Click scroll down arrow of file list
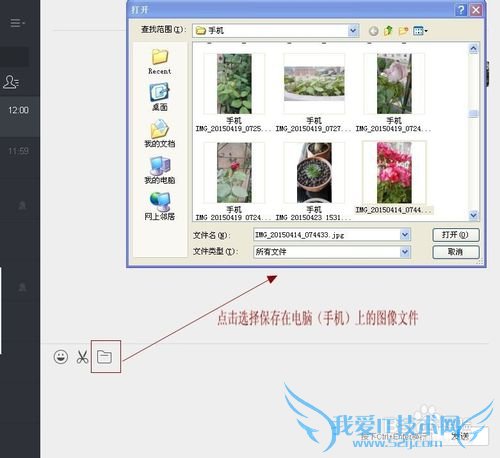The height and width of the screenshot is (458, 500). pyautogui.click(x=473, y=215)
